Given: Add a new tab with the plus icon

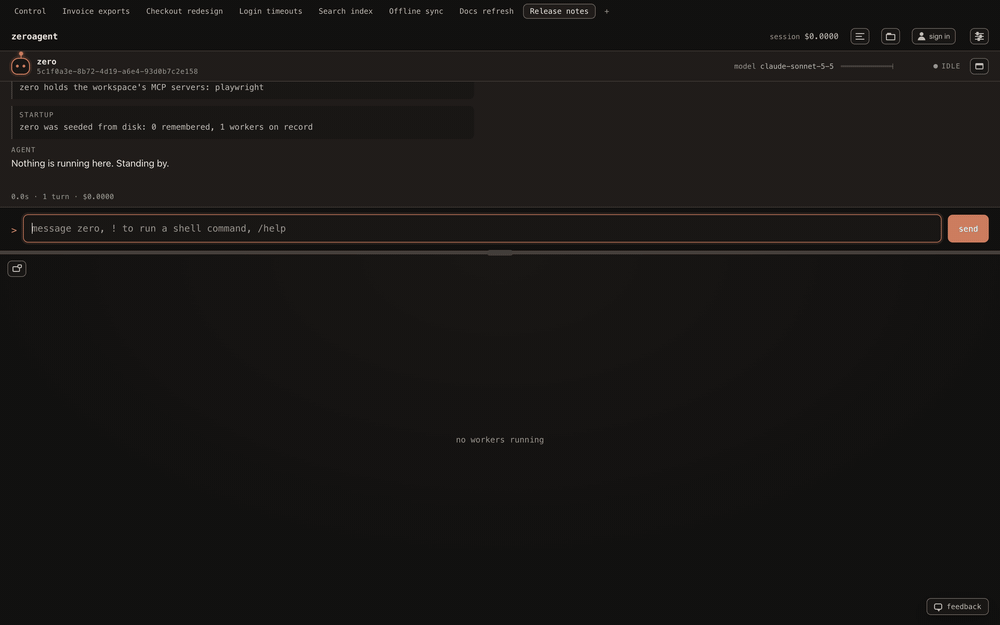Looking at the screenshot, I should [607, 11].
